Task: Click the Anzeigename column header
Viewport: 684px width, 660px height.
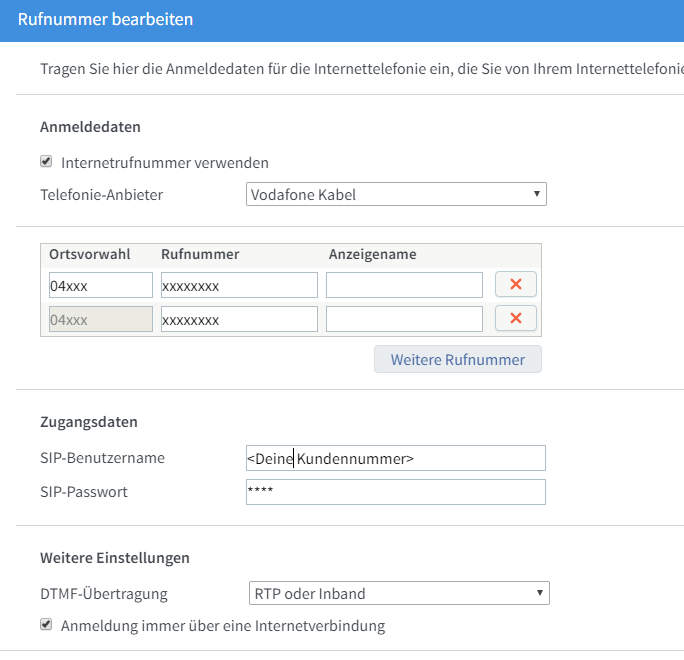Action: pos(372,254)
